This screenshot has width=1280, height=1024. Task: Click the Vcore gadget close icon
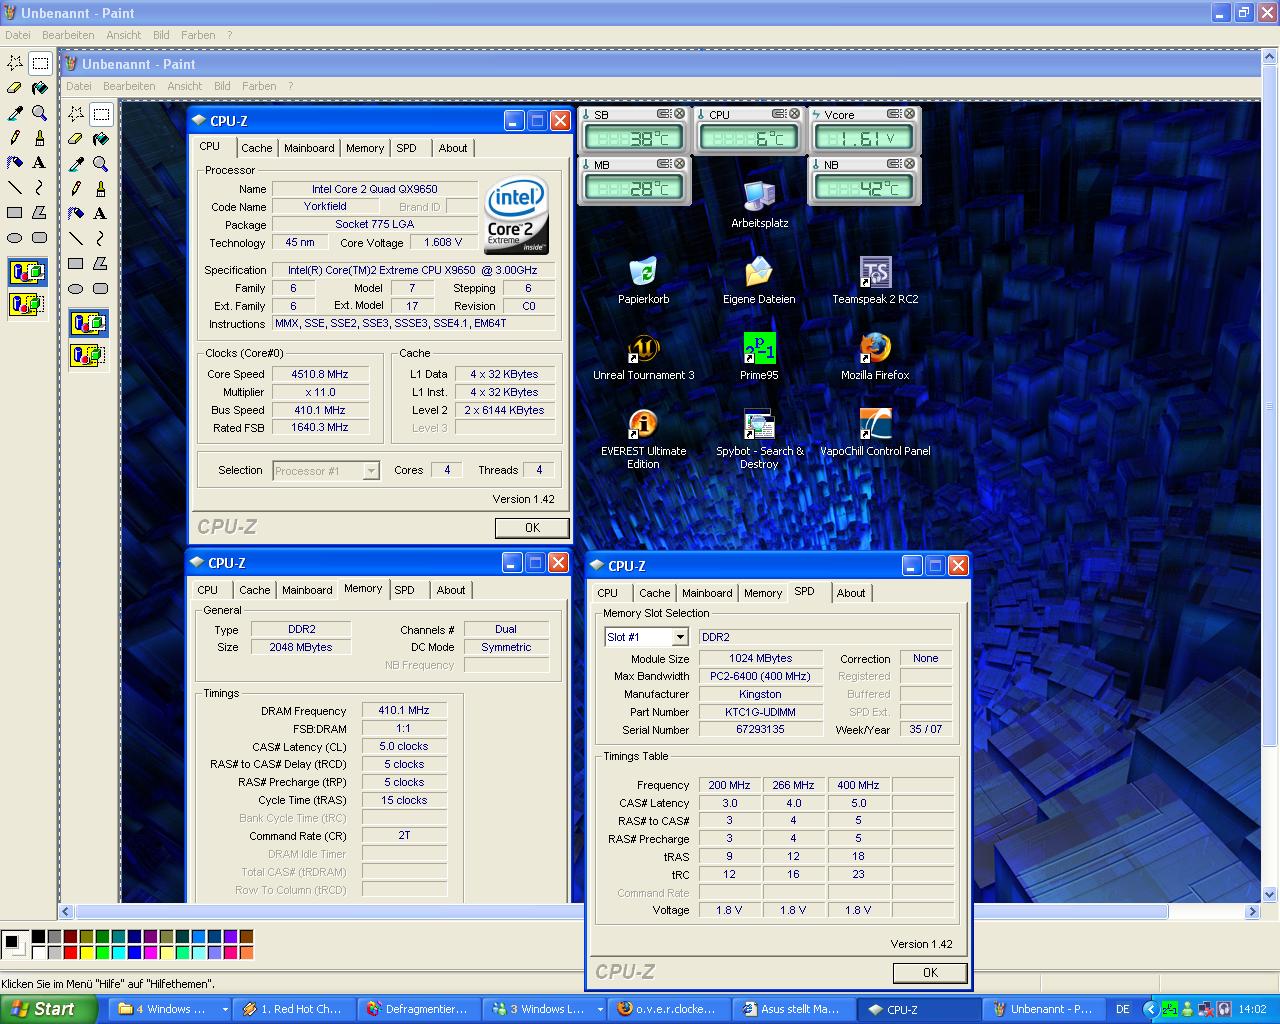click(x=910, y=114)
